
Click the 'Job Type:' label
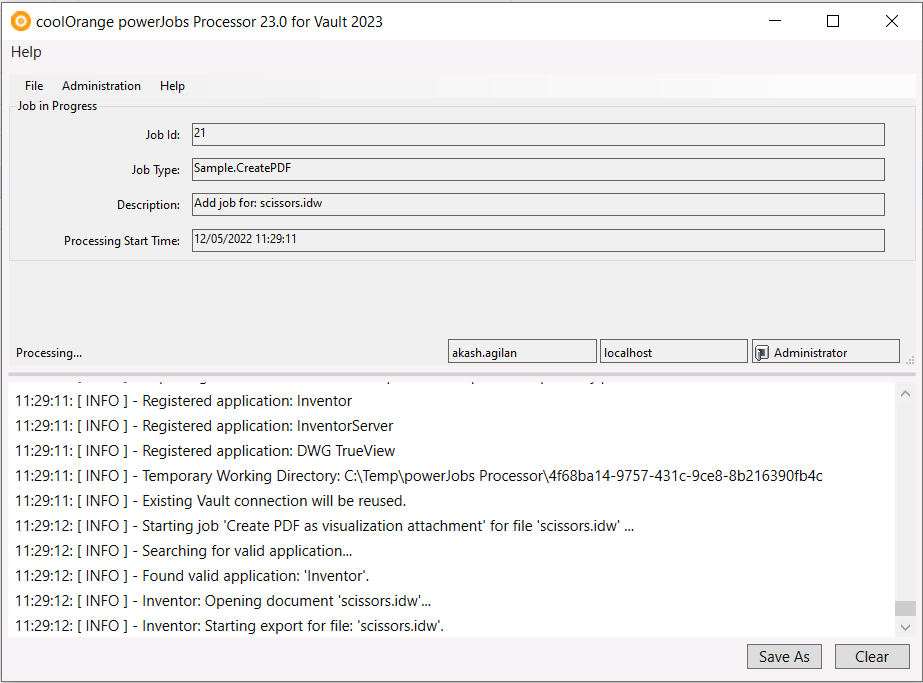(x=156, y=170)
